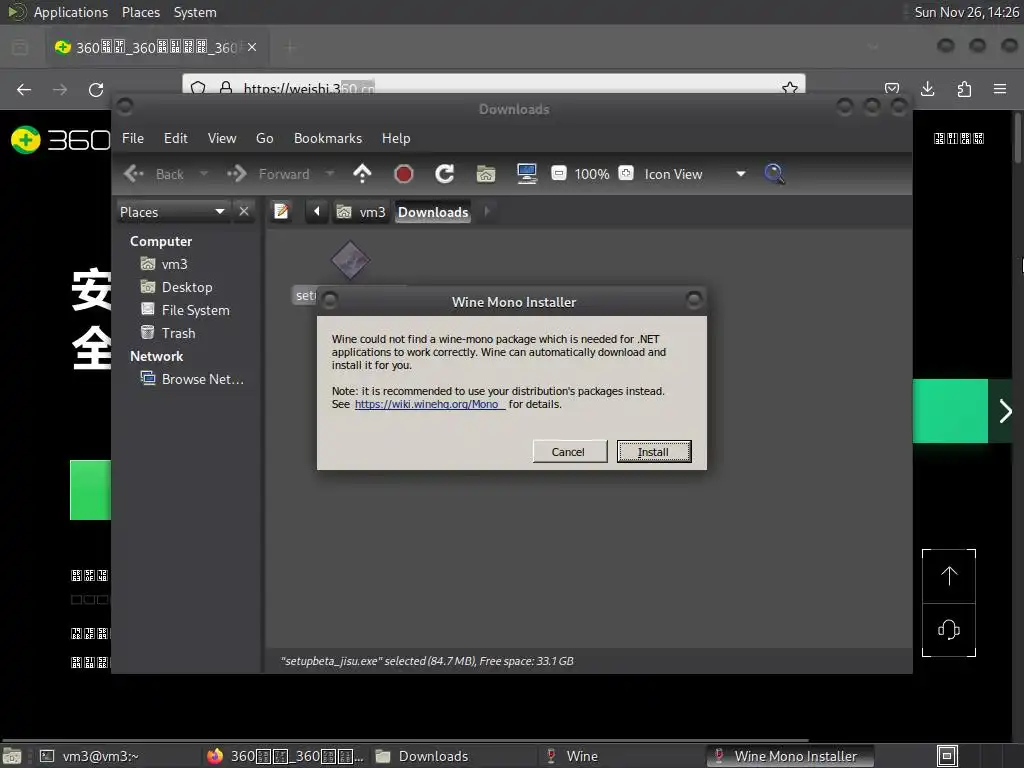Image resolution: width=1024 pixels, height=768 pixels.
Task: Click the file manager search magnifier
Action: pos(775,174)
